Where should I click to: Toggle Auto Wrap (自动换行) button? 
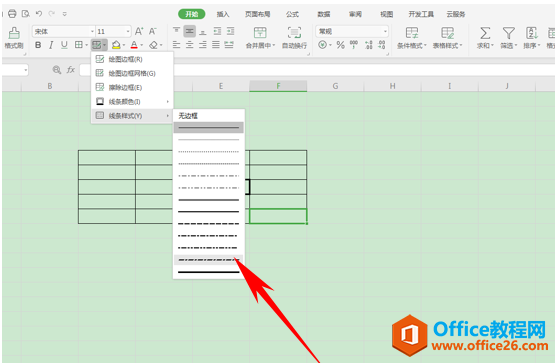coord(294,38)
